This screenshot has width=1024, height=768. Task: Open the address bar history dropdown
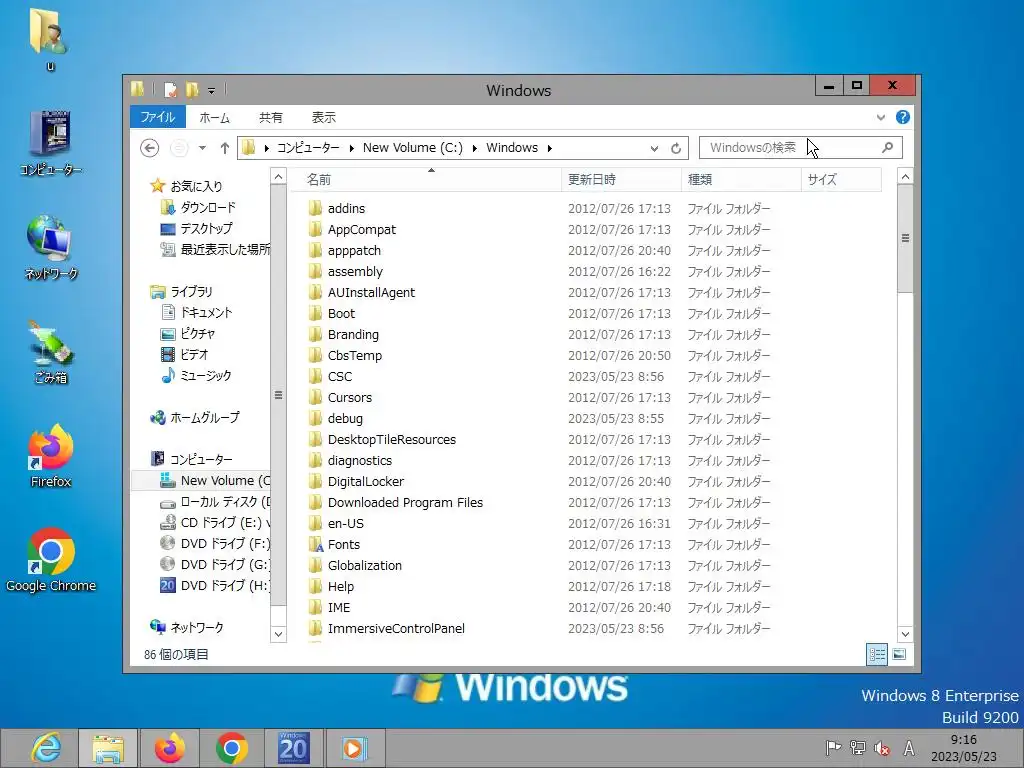[654, 148]
